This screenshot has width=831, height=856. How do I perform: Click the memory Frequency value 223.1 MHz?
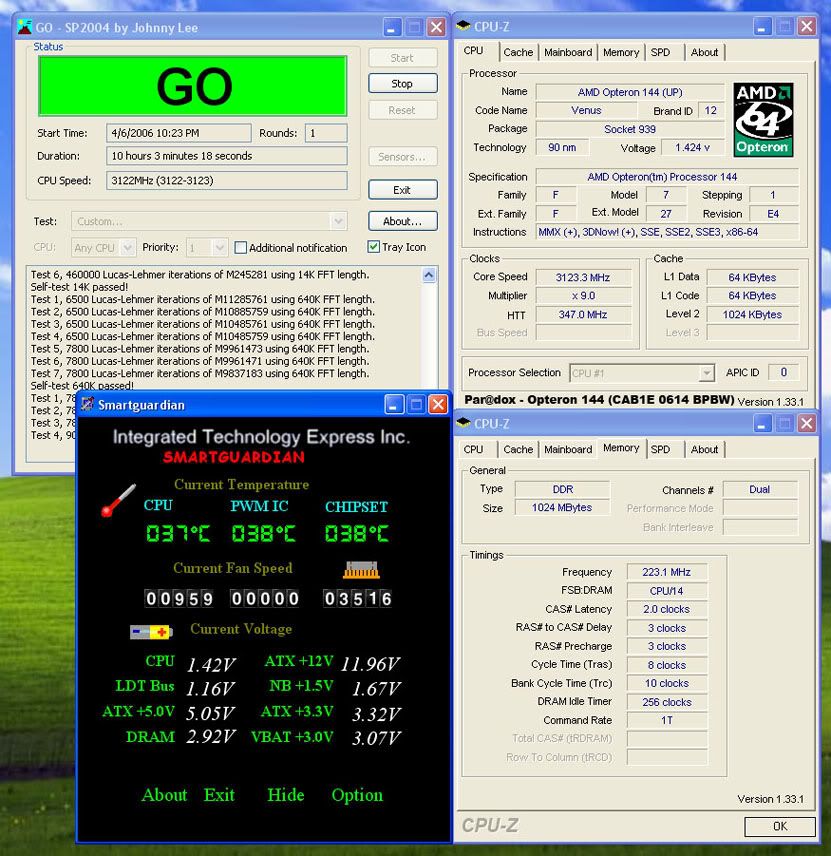667,572
